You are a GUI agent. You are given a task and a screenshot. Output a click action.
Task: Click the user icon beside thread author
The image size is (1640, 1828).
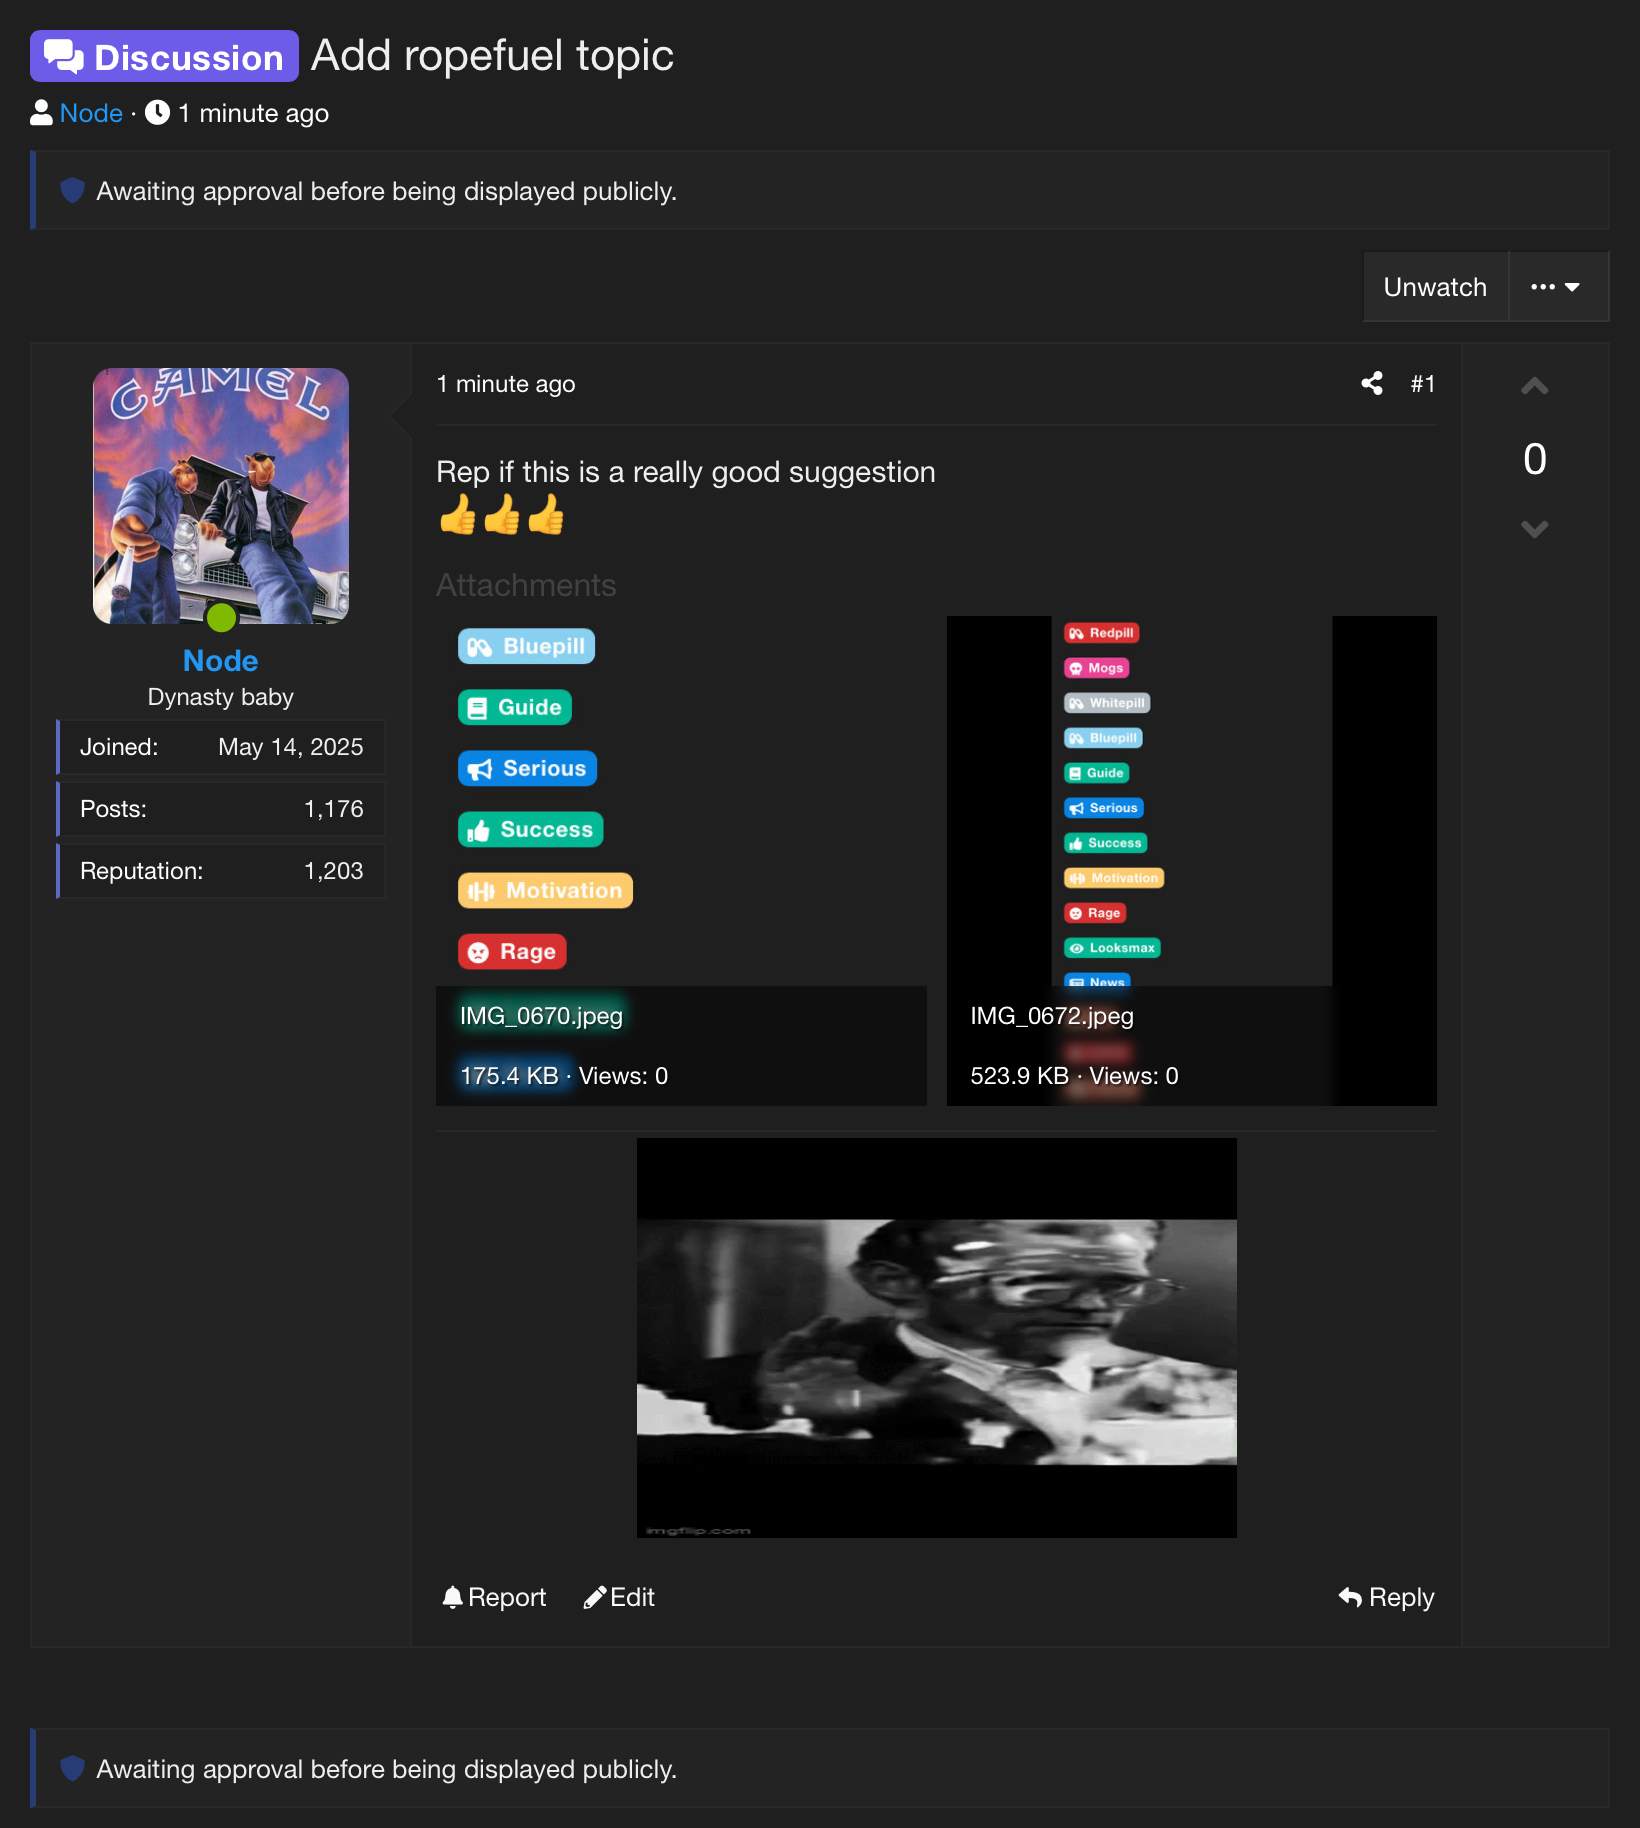41,113
